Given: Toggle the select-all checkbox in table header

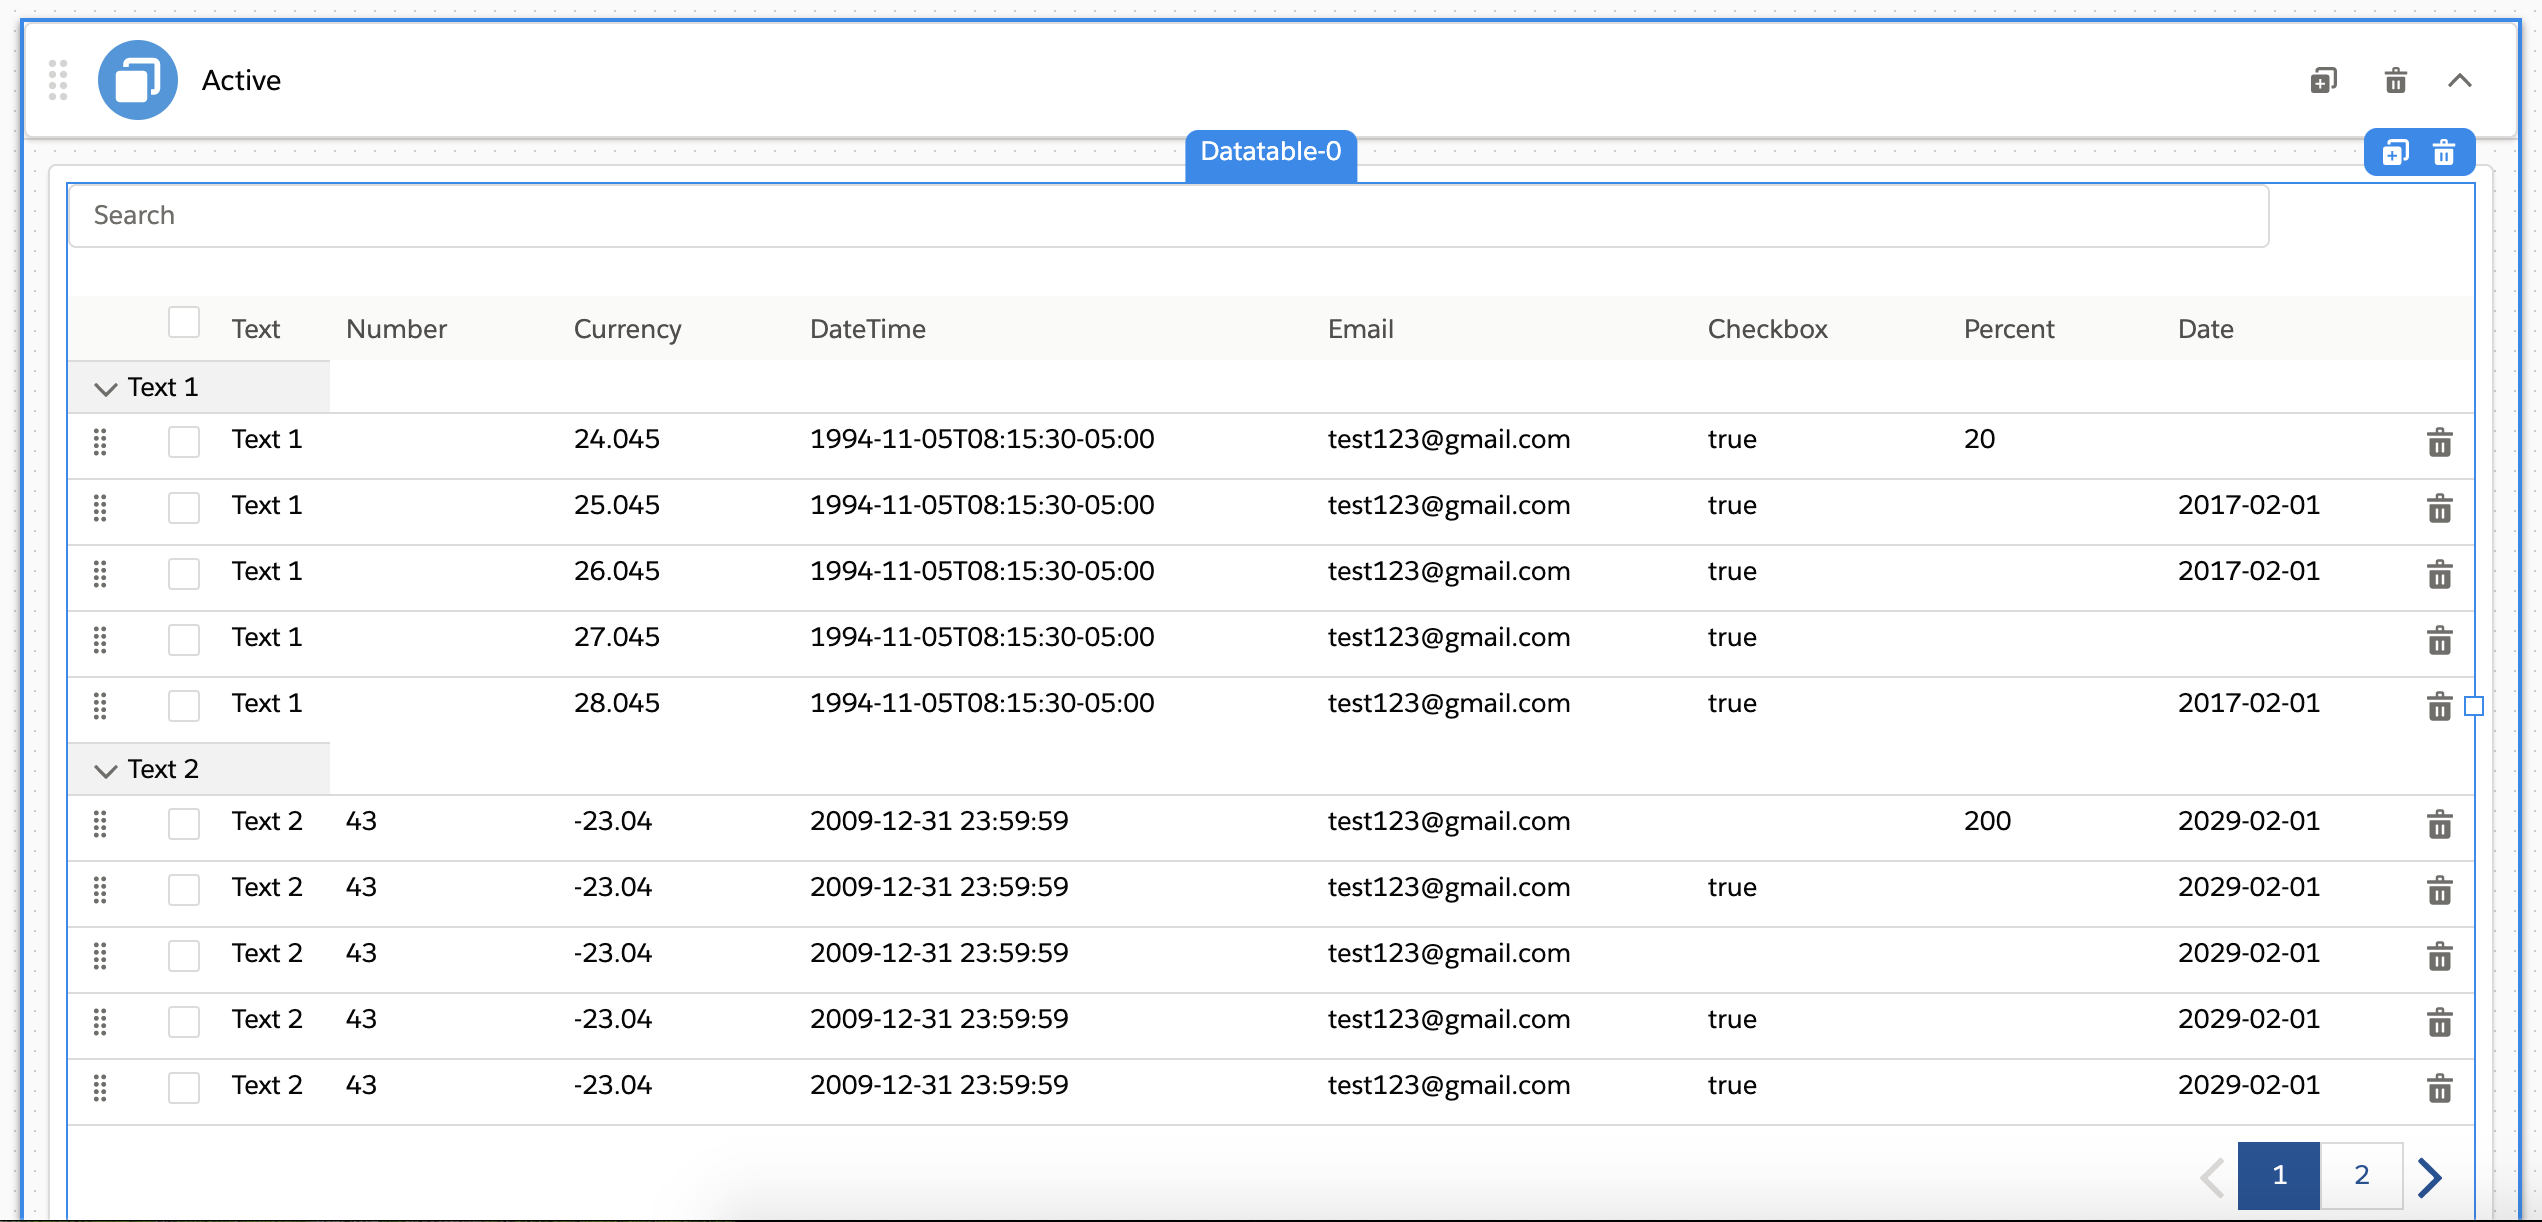Looking at the screenshot, I should click(184, 323).
